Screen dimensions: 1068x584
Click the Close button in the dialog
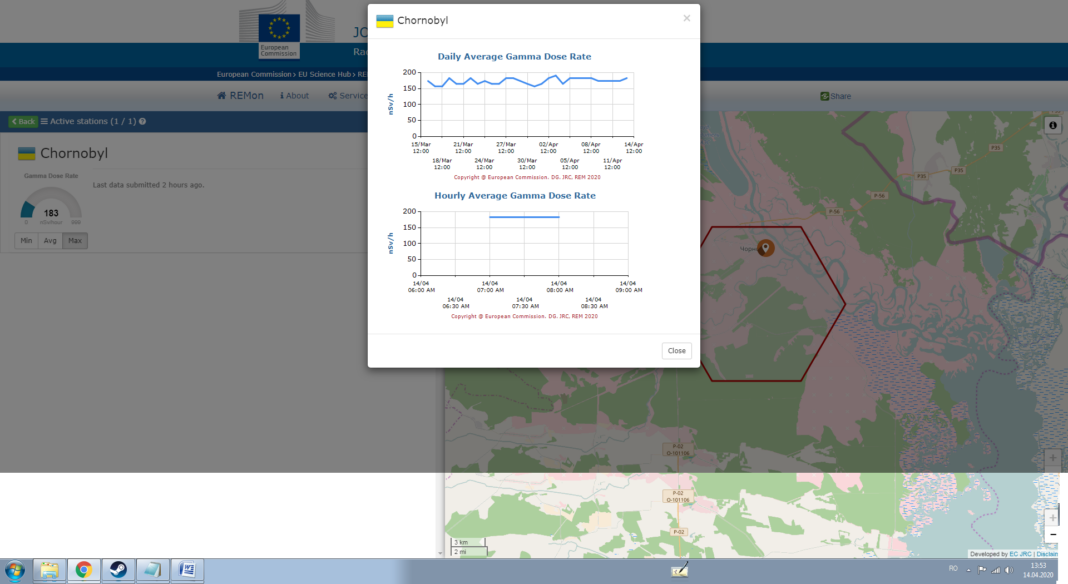pyautogui.click(x=676, y=351)
